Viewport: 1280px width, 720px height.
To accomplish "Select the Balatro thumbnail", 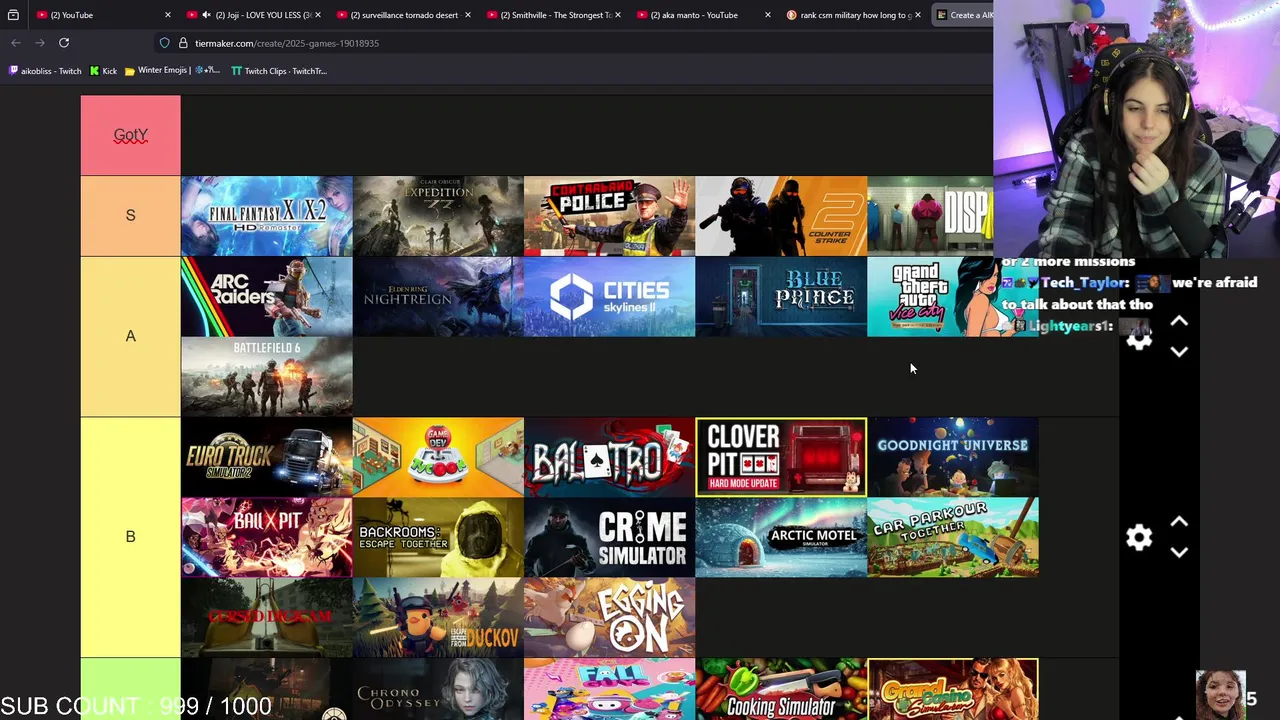I will [x=610, y=457].
